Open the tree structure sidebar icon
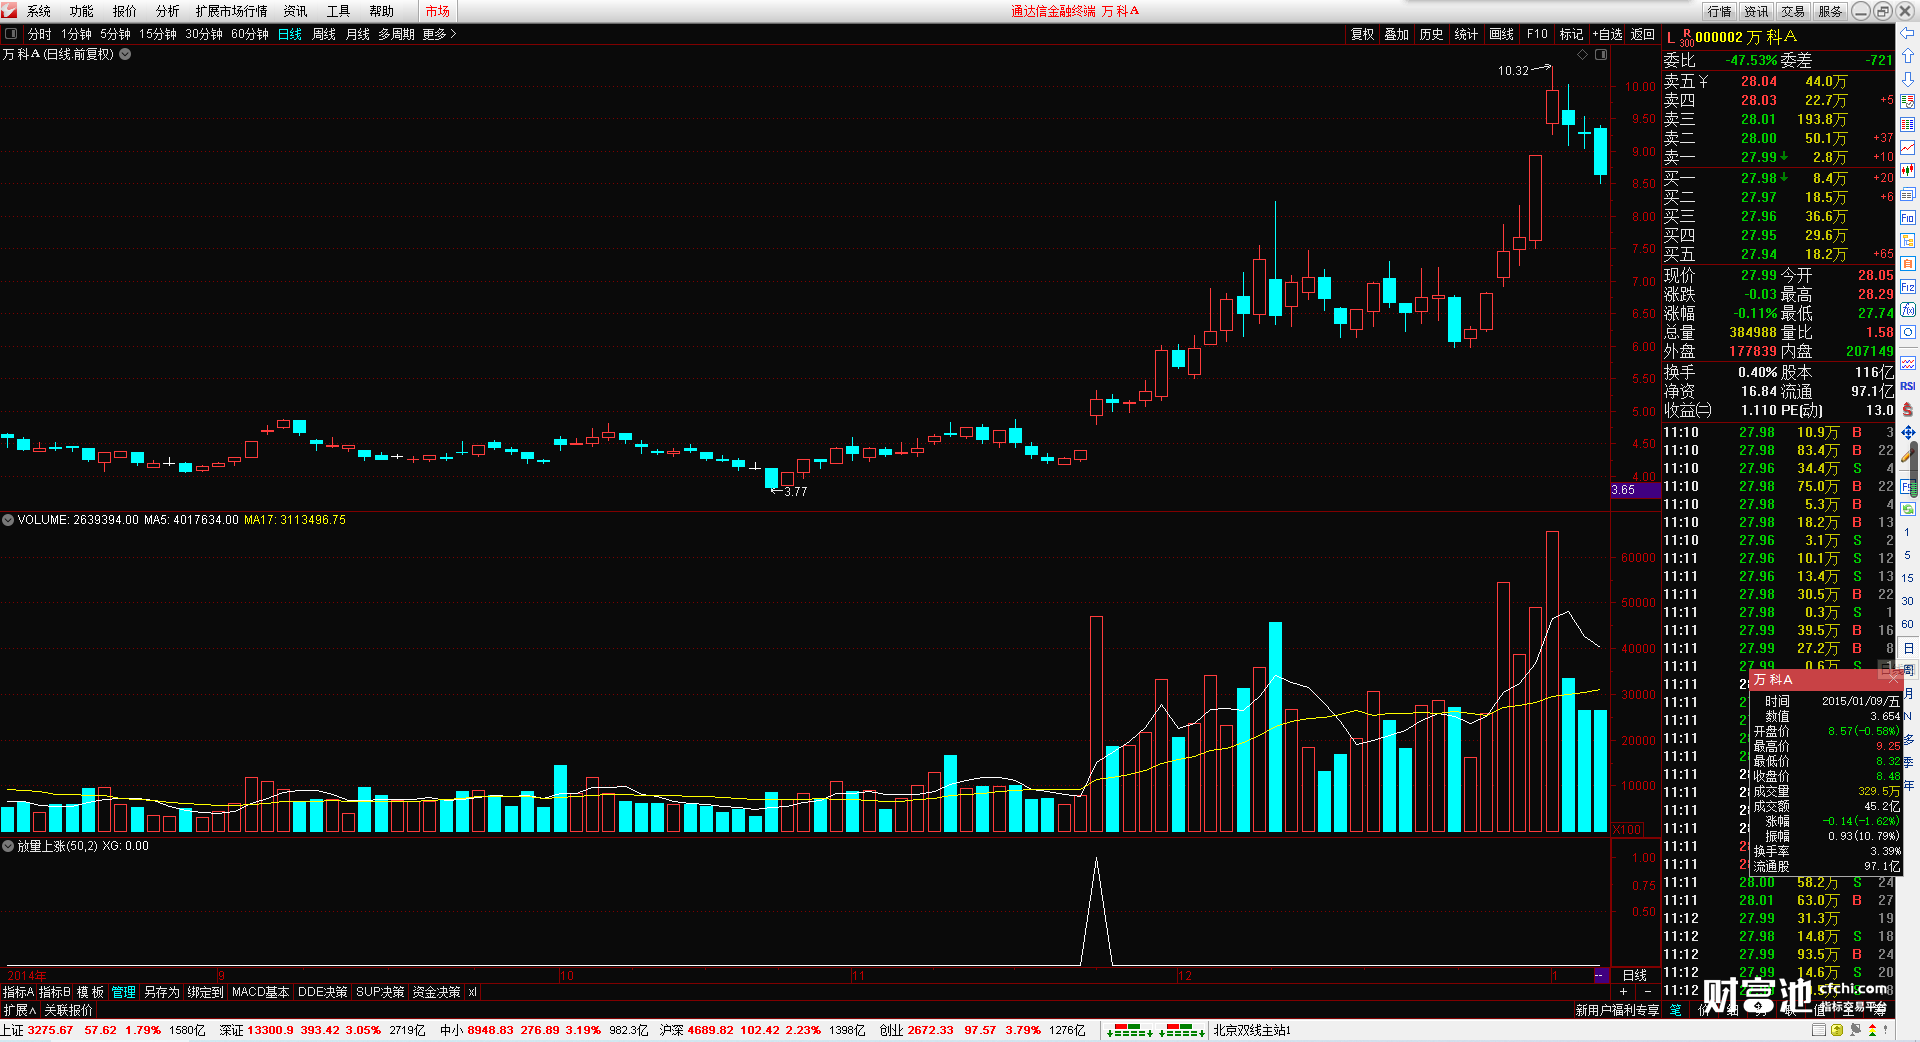 1908,241
